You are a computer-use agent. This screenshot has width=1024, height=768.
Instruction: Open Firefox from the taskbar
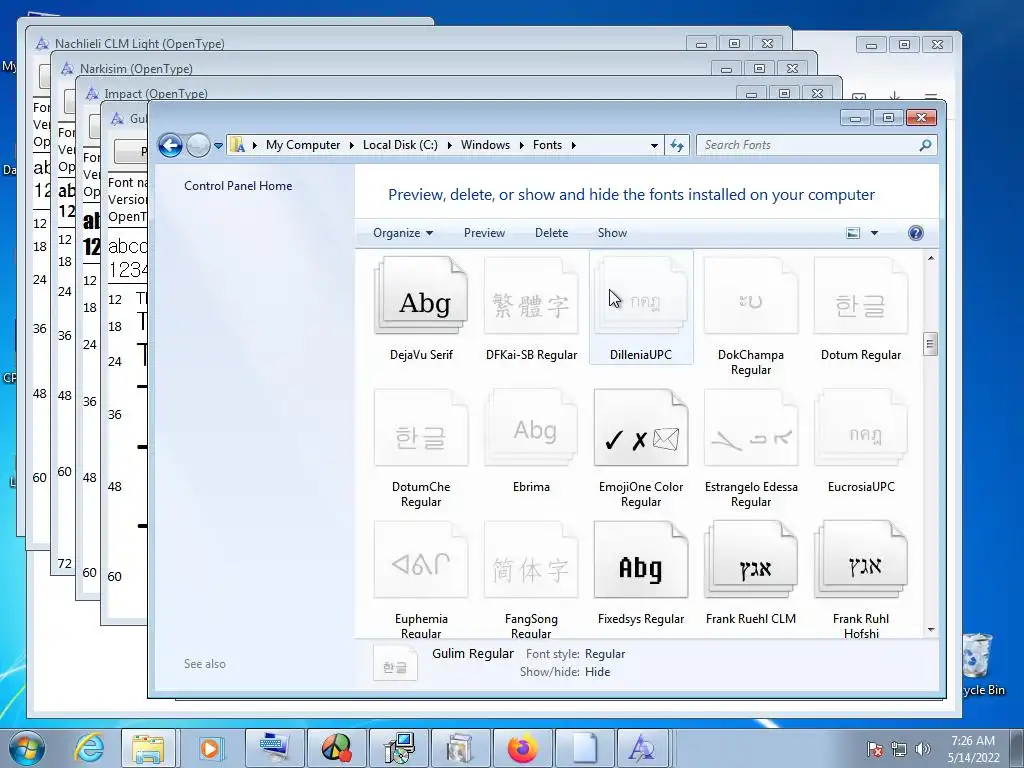(x=522, y=748)
